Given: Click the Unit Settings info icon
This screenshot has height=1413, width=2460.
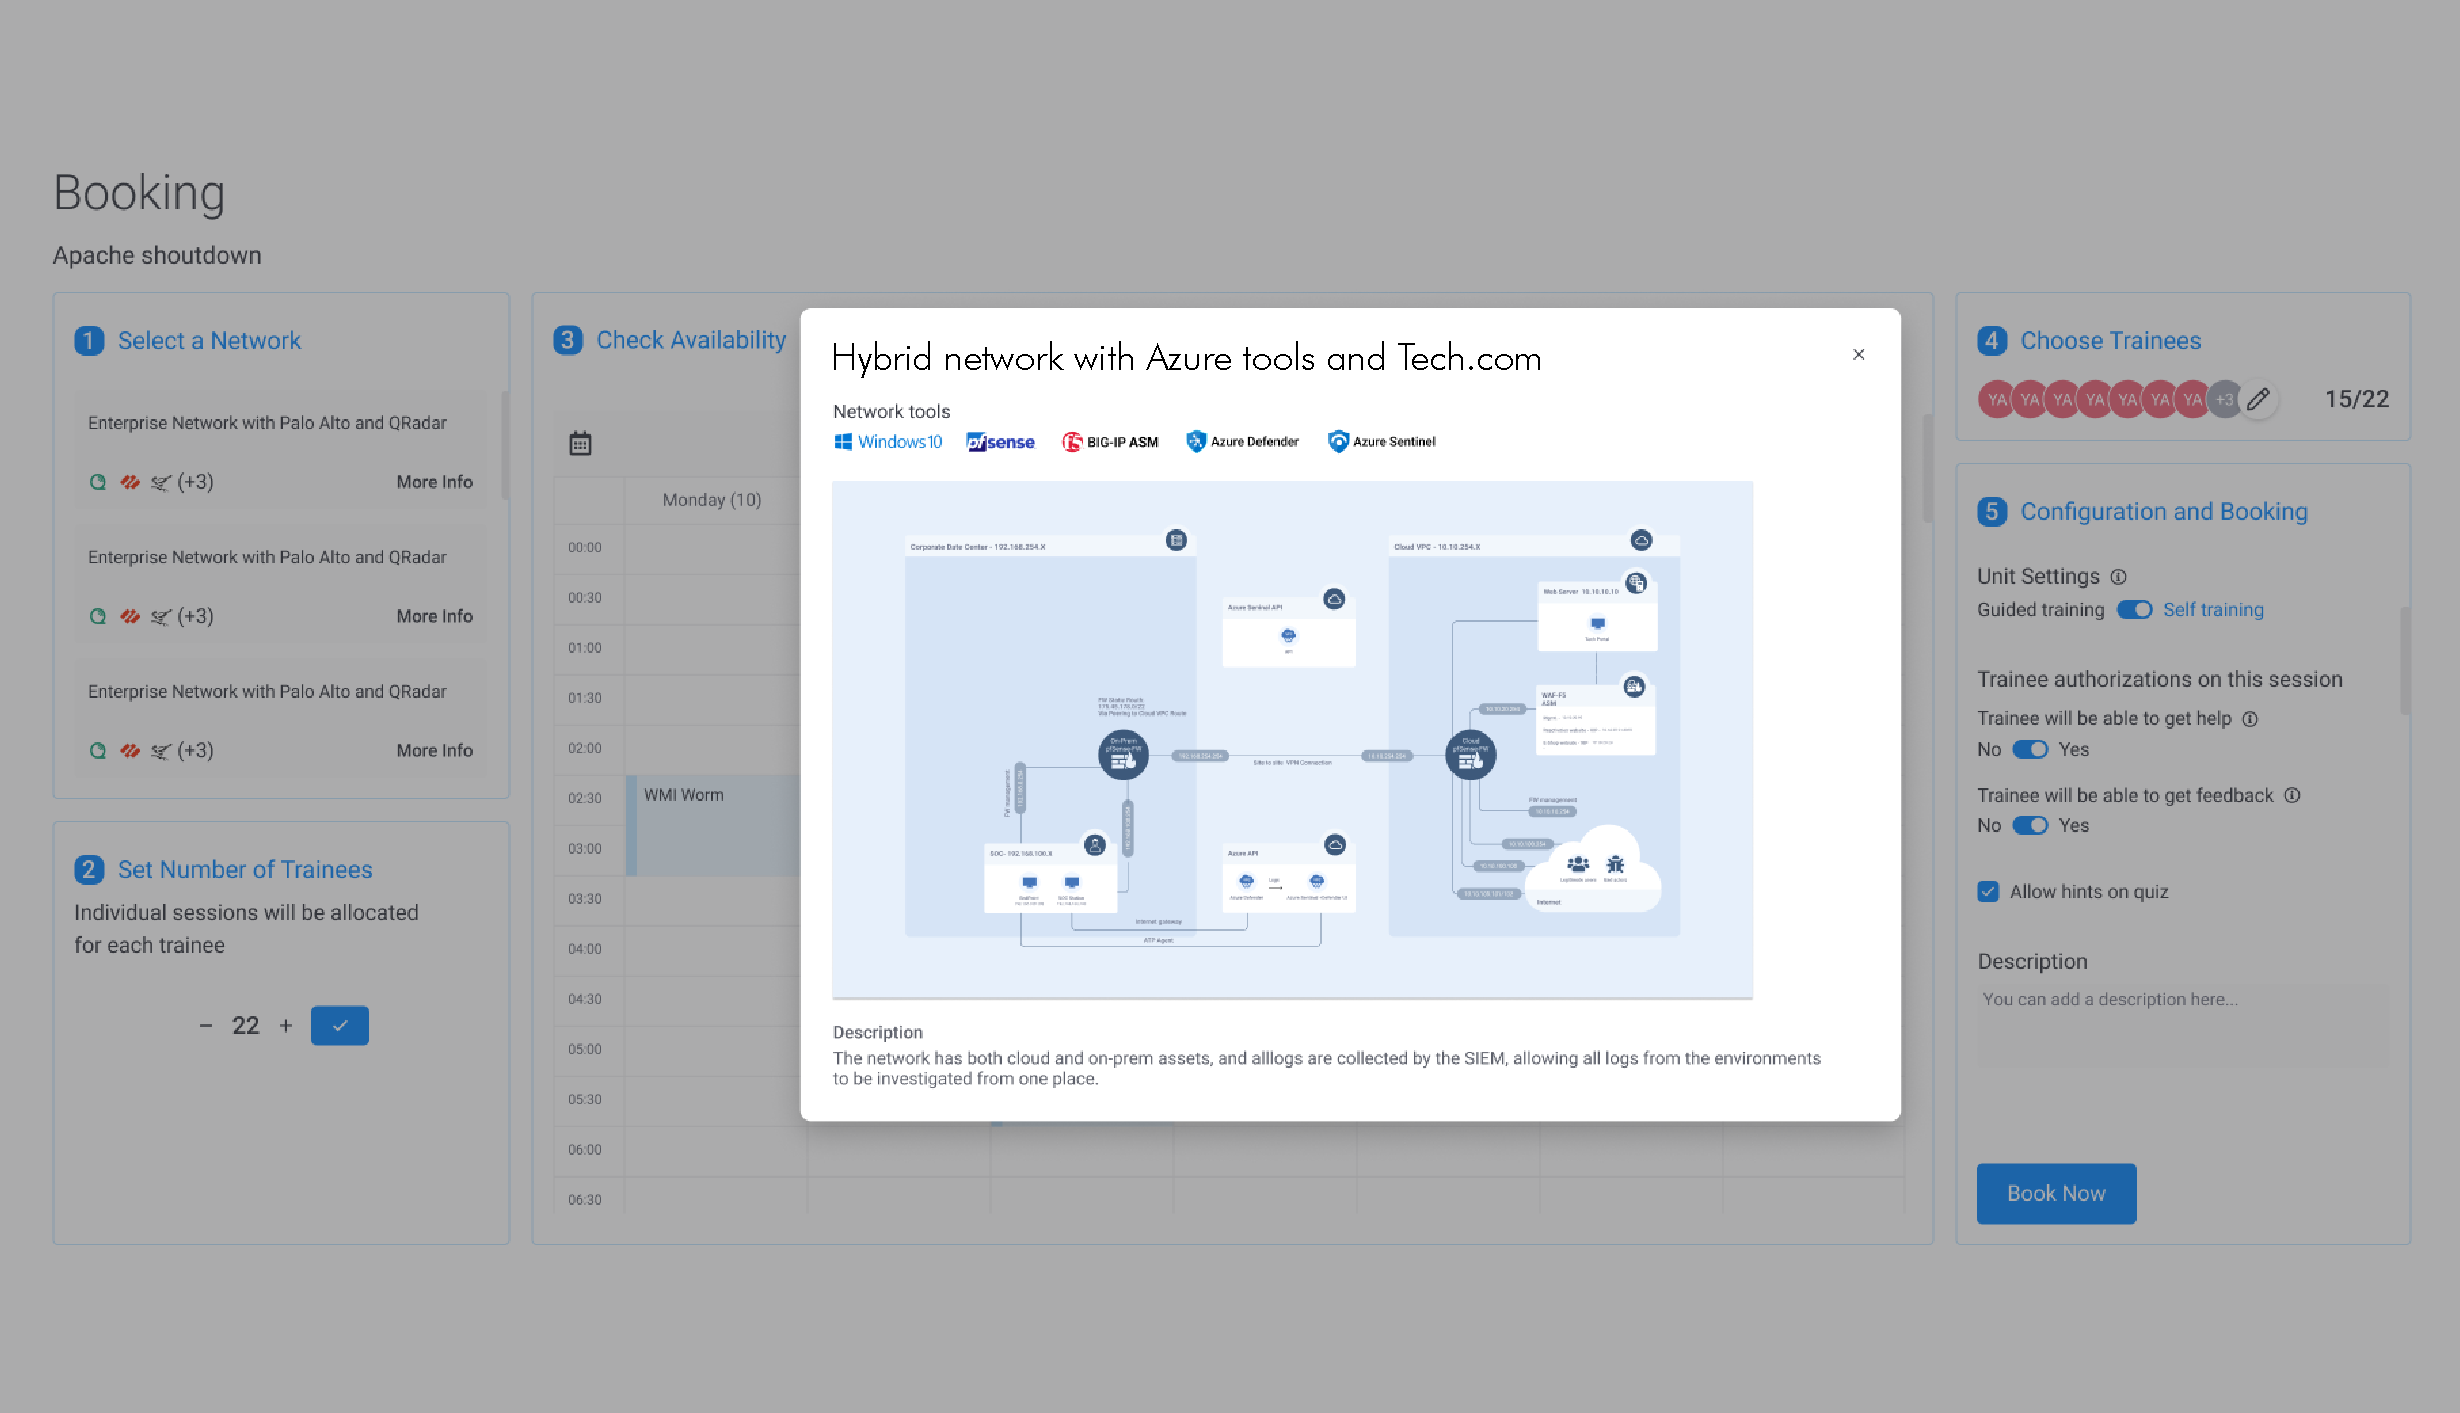Looking at the screenshot, I should pos(2118,577).
